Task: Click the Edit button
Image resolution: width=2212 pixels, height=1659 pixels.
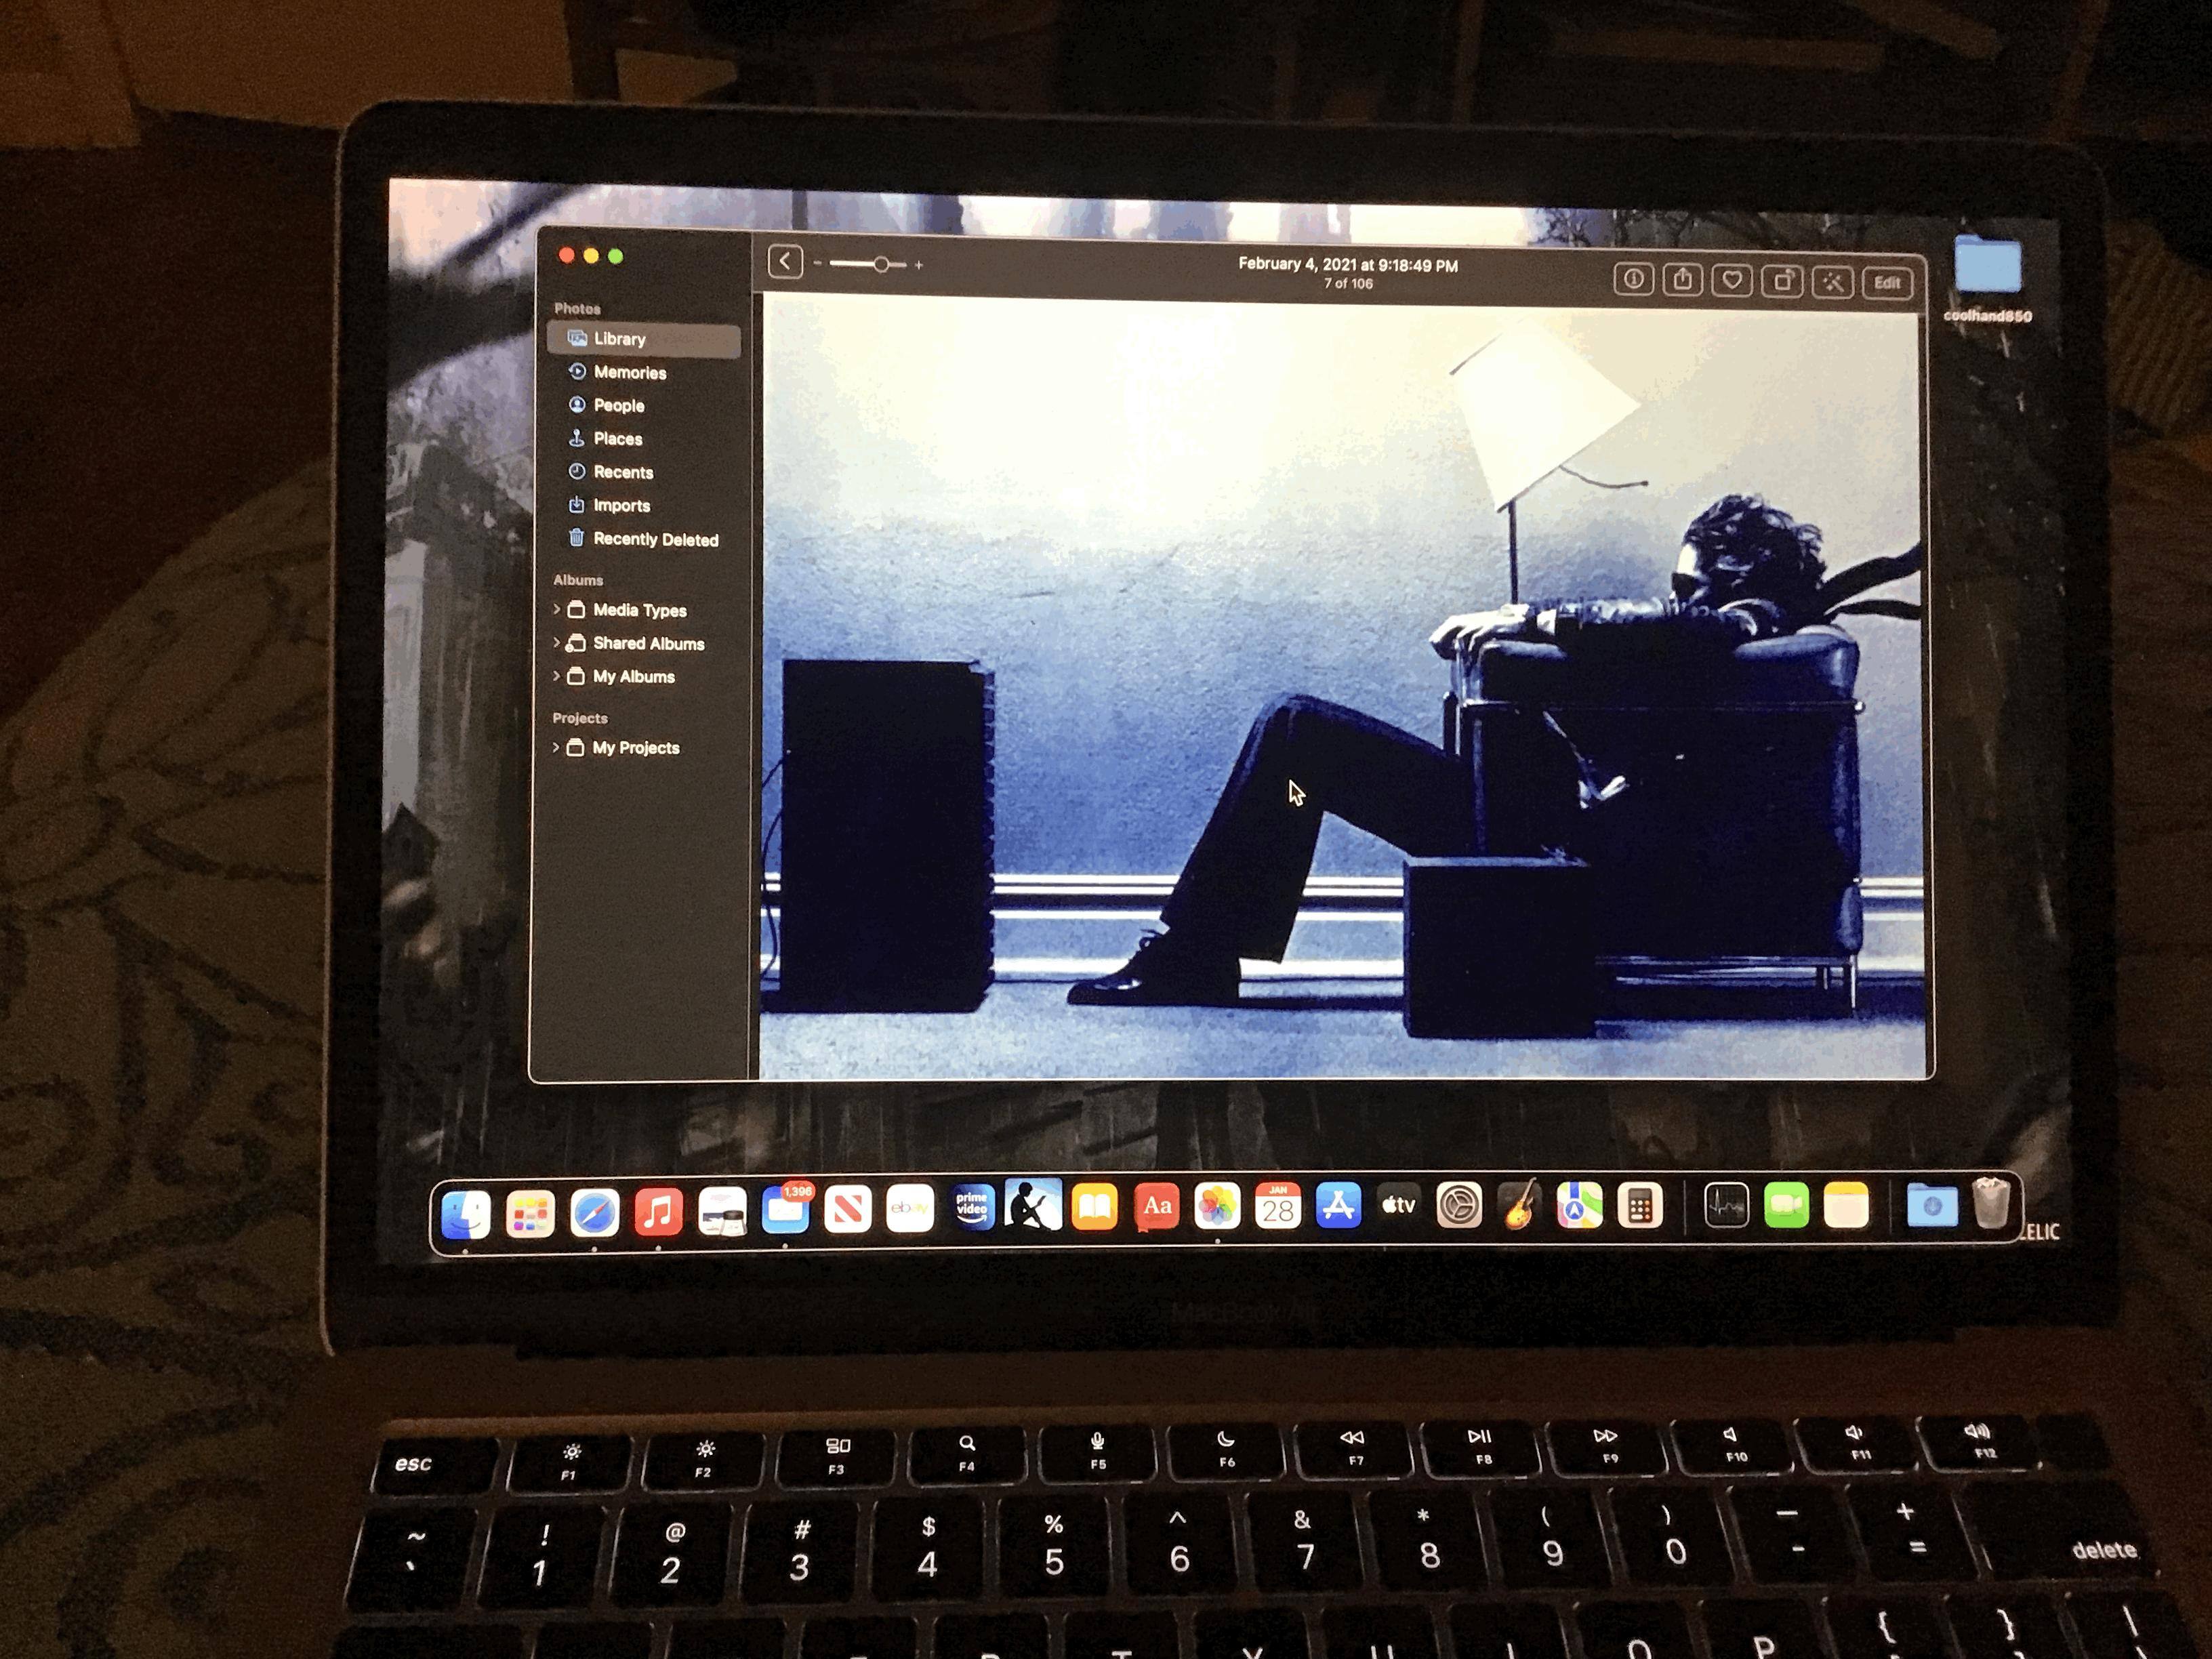Action: pyautogui.click(x=1886, y=283)
